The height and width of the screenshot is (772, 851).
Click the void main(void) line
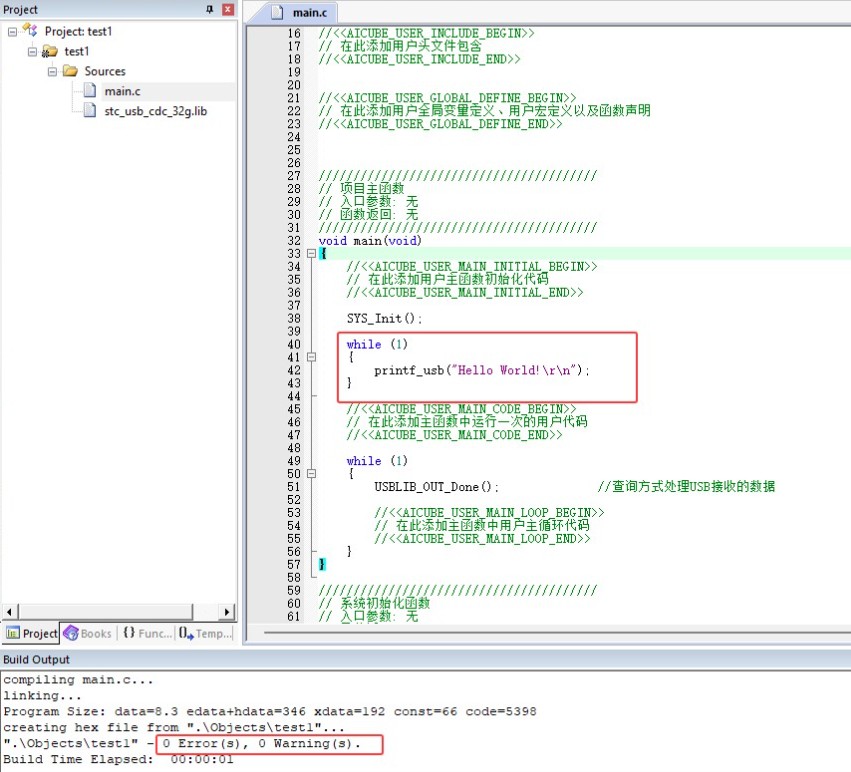(x=370, y=241)
